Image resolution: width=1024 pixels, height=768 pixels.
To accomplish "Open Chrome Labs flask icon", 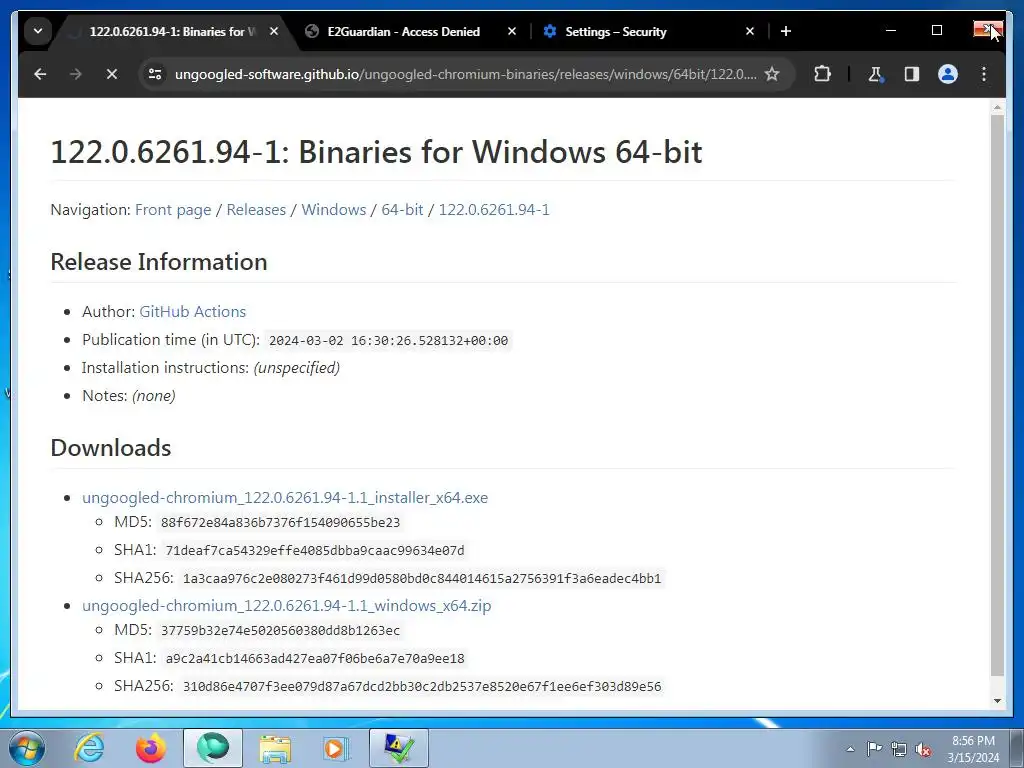I will [x=875, y=74].
